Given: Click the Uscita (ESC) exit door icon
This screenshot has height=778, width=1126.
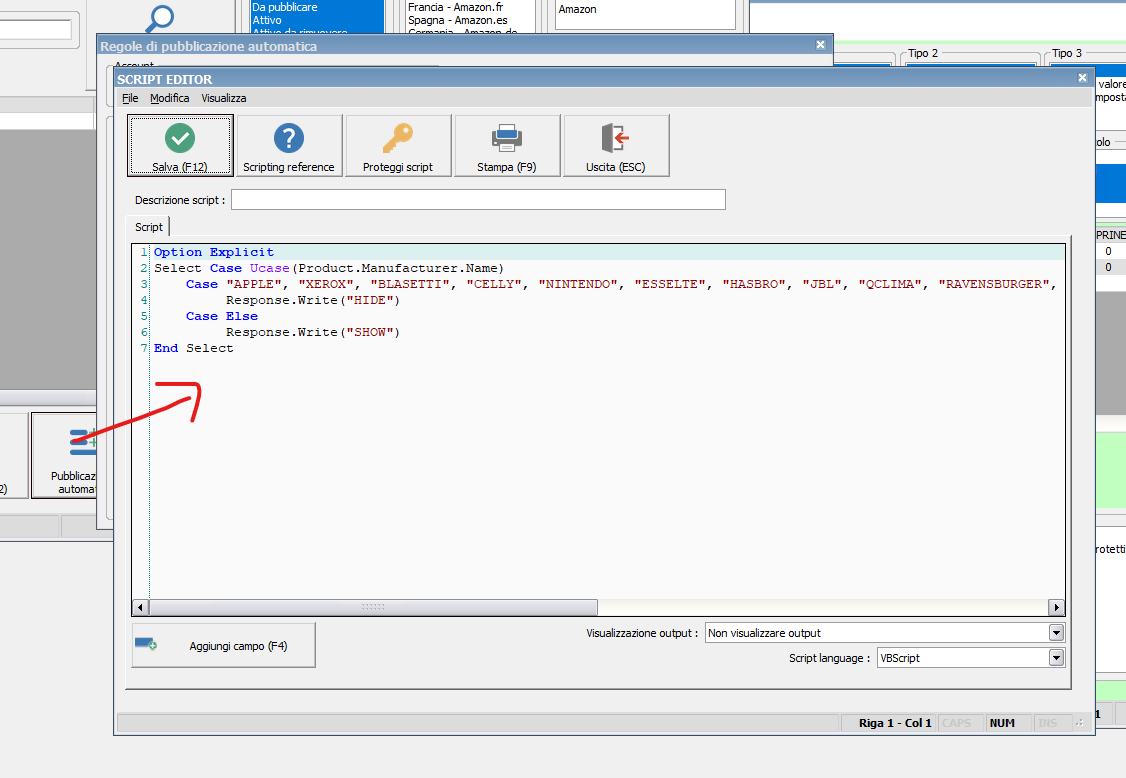Looking at the screenshot, I should click(x=615, y=138).
